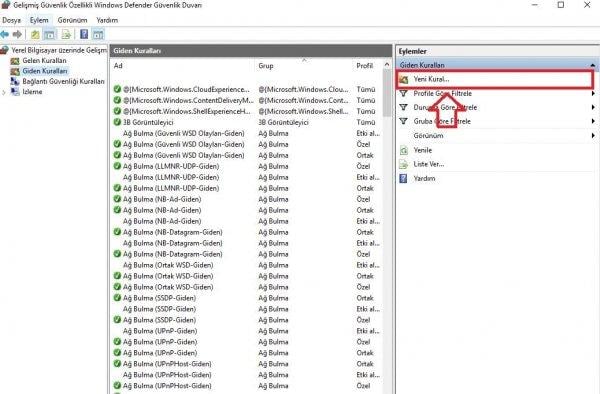This screenshot has width=600, height=394.
Task: Go forward with the toolbar right arrow
Action: pos(17,34)
